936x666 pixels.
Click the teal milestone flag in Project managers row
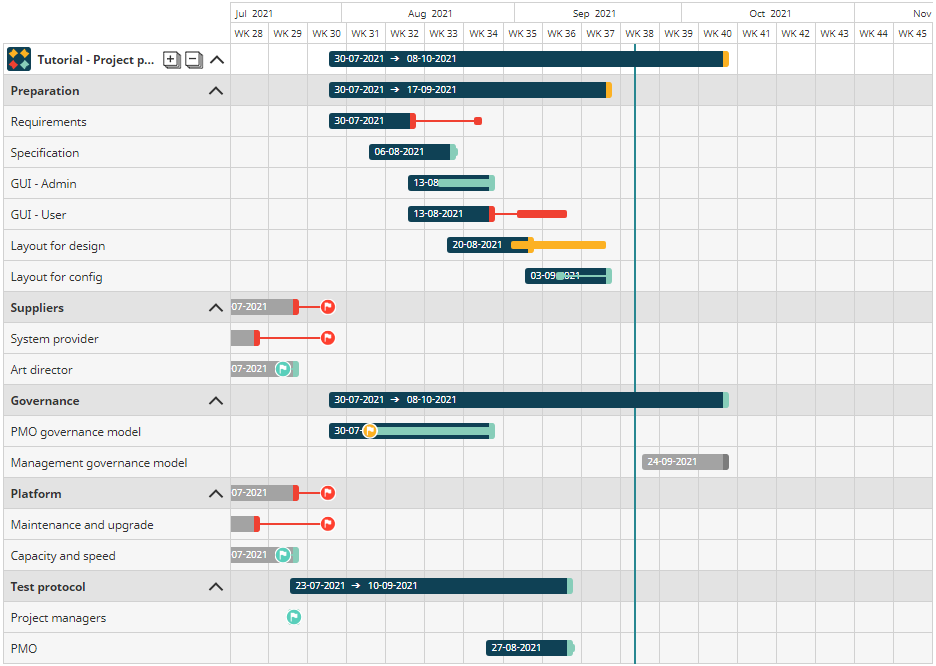click(294, 617)
